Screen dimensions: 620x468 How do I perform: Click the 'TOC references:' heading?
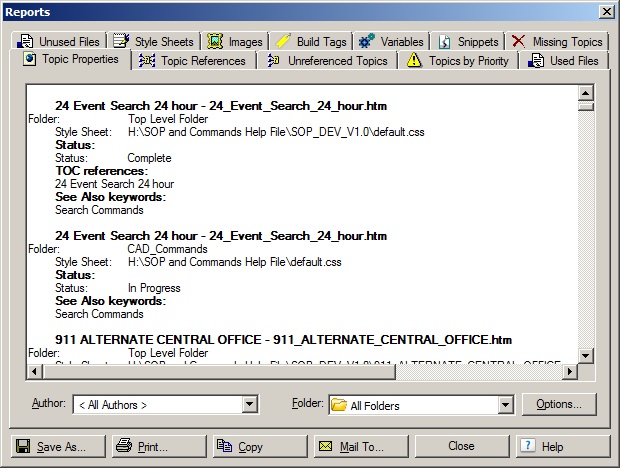click(102, 171)
